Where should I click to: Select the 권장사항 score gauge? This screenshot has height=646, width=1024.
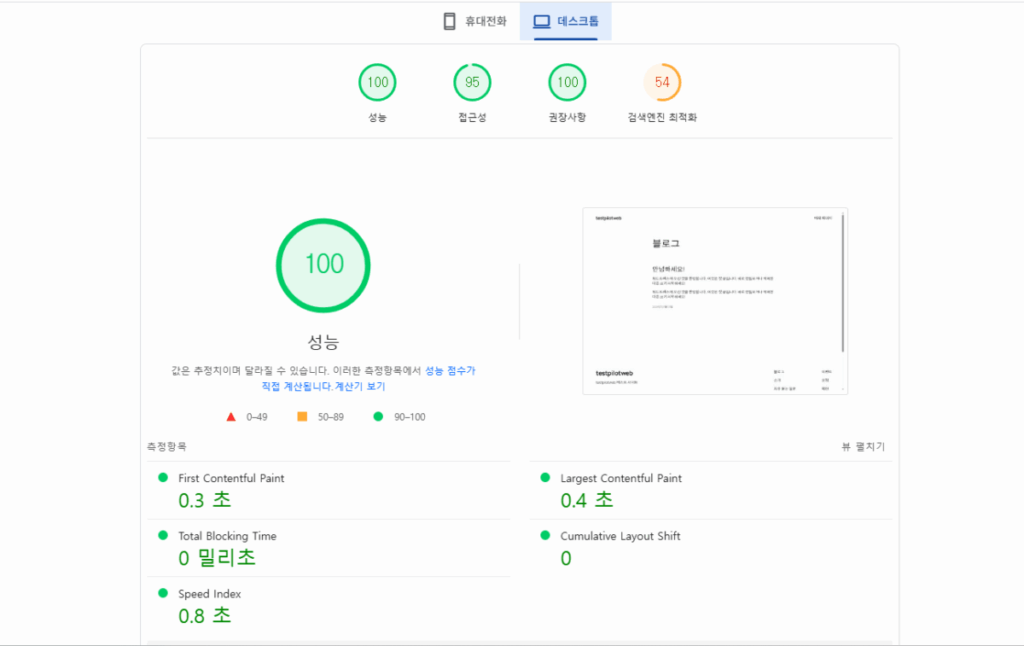(567, 83)
